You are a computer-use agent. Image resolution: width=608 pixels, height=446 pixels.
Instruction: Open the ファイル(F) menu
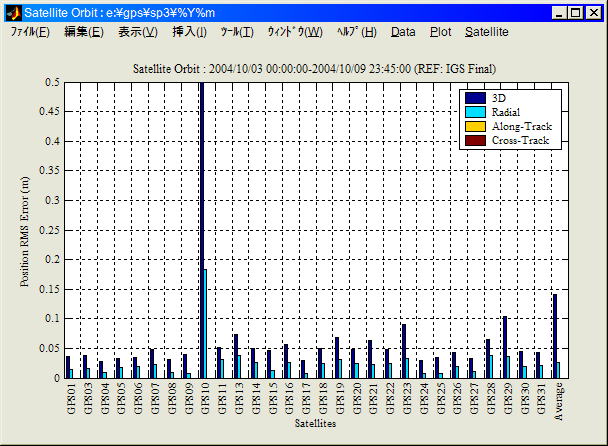click(x=30, y=32)
